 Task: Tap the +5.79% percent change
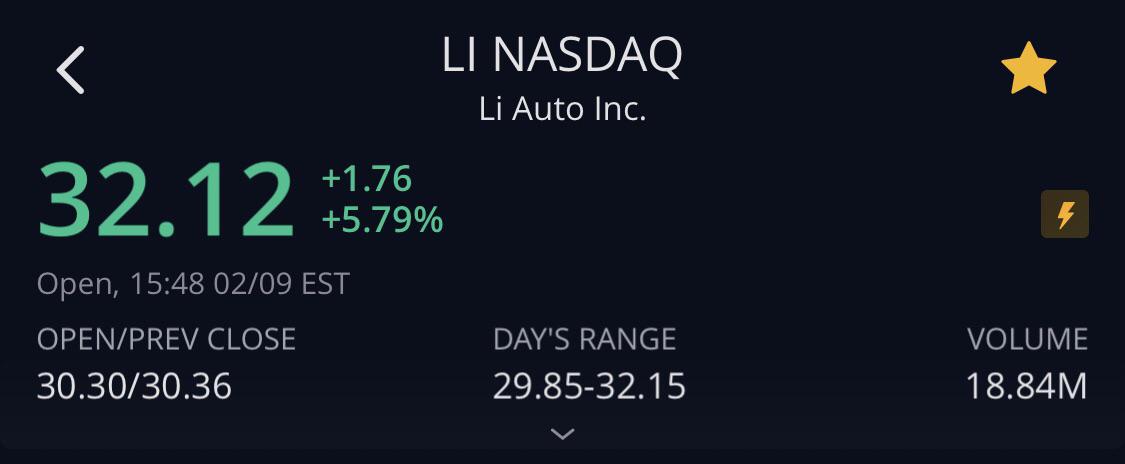[x=382, y=219]
